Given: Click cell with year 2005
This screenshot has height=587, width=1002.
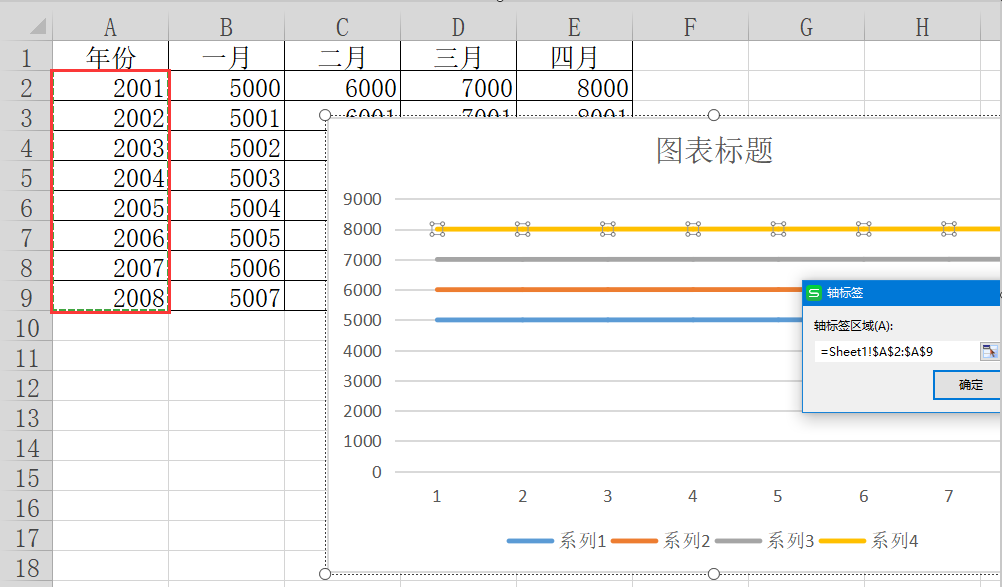Looking at the screenshot, I should click(111, 208).
